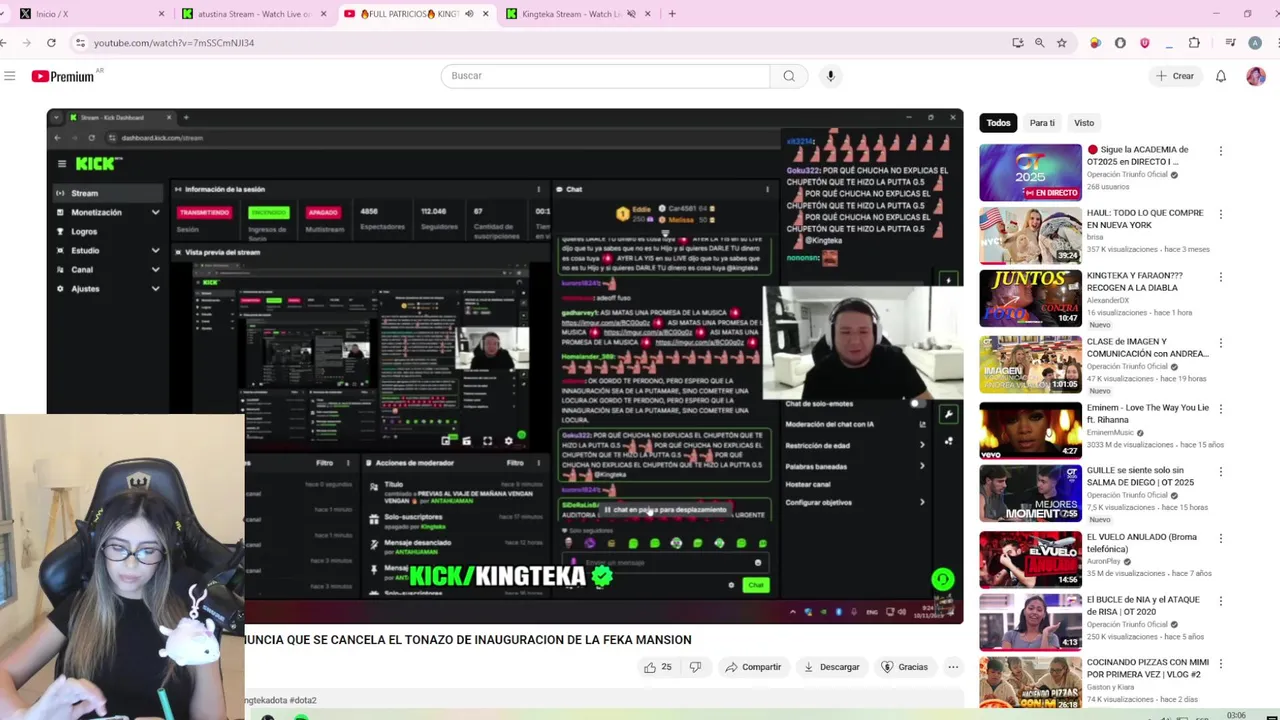Reload the current browser page

pyautogui.click(x=52, y=43)
